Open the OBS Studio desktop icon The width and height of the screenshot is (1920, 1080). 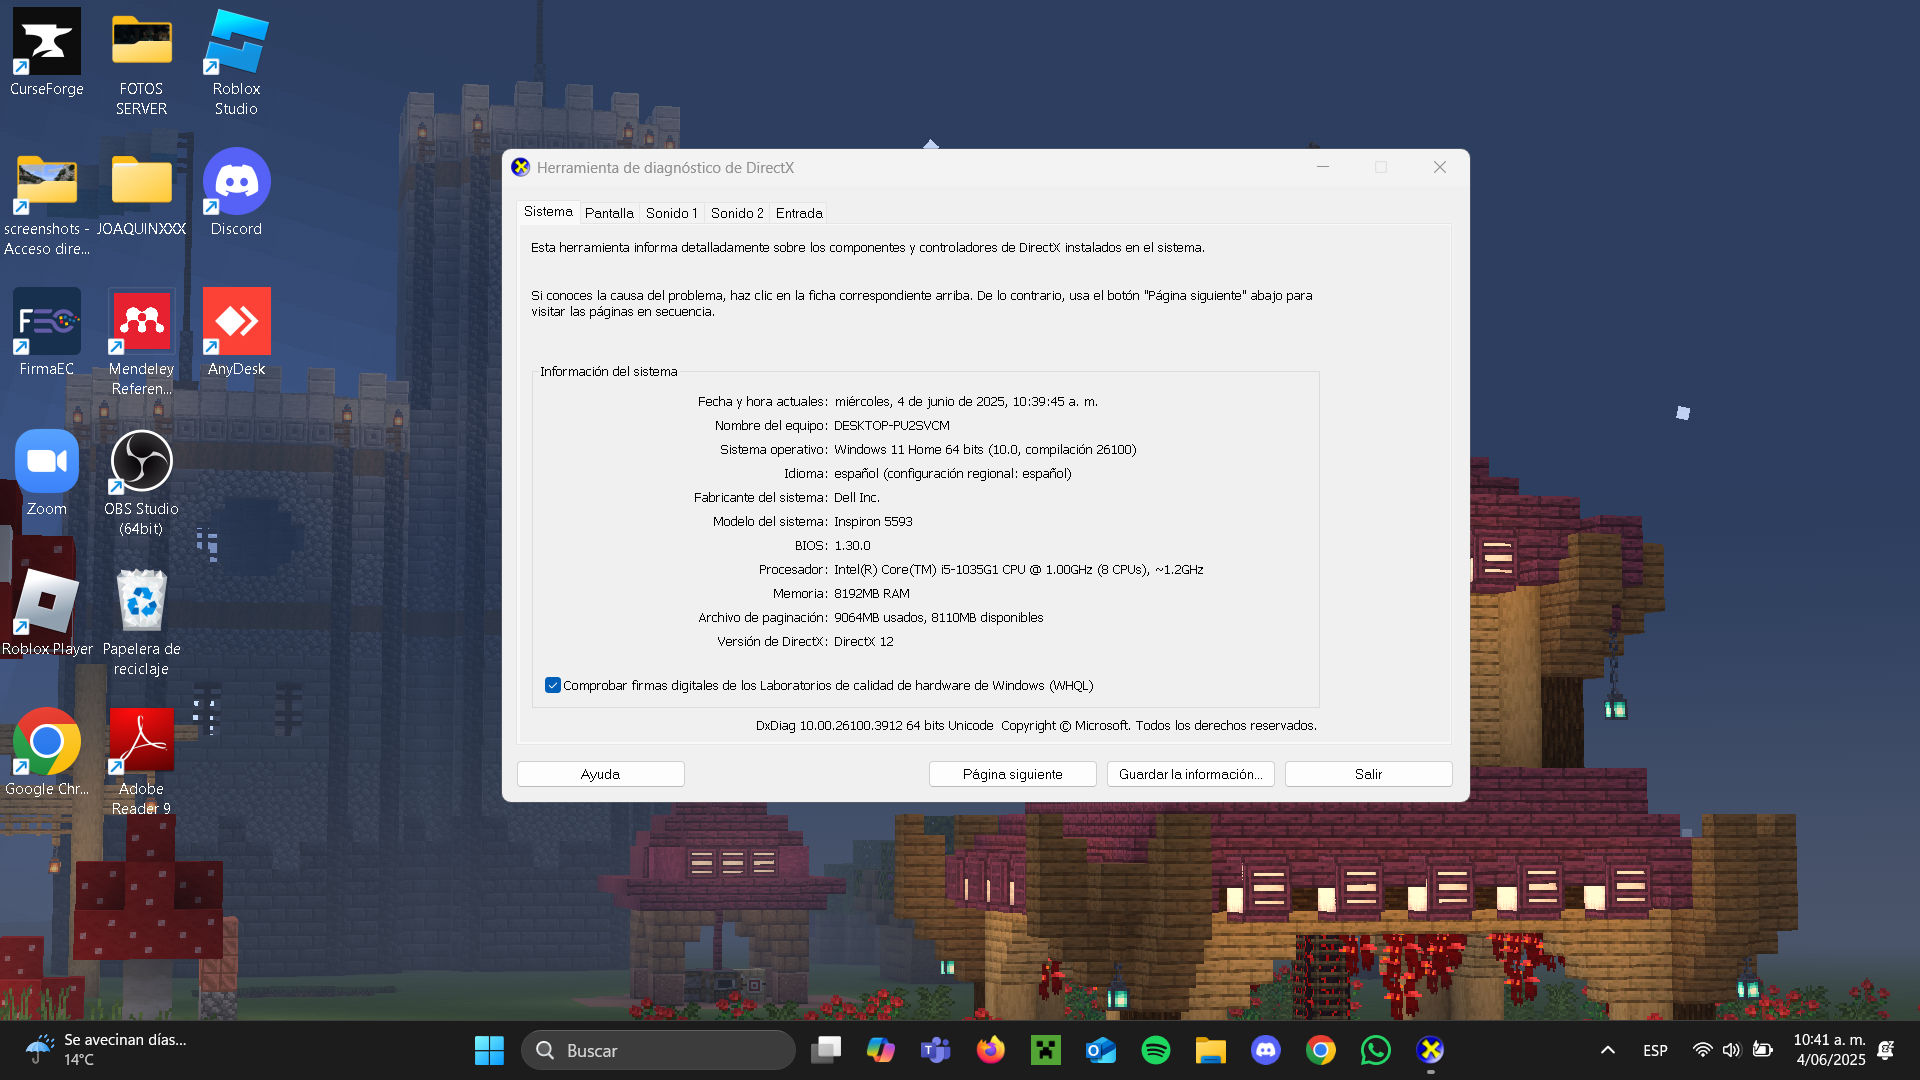point(141,462)
